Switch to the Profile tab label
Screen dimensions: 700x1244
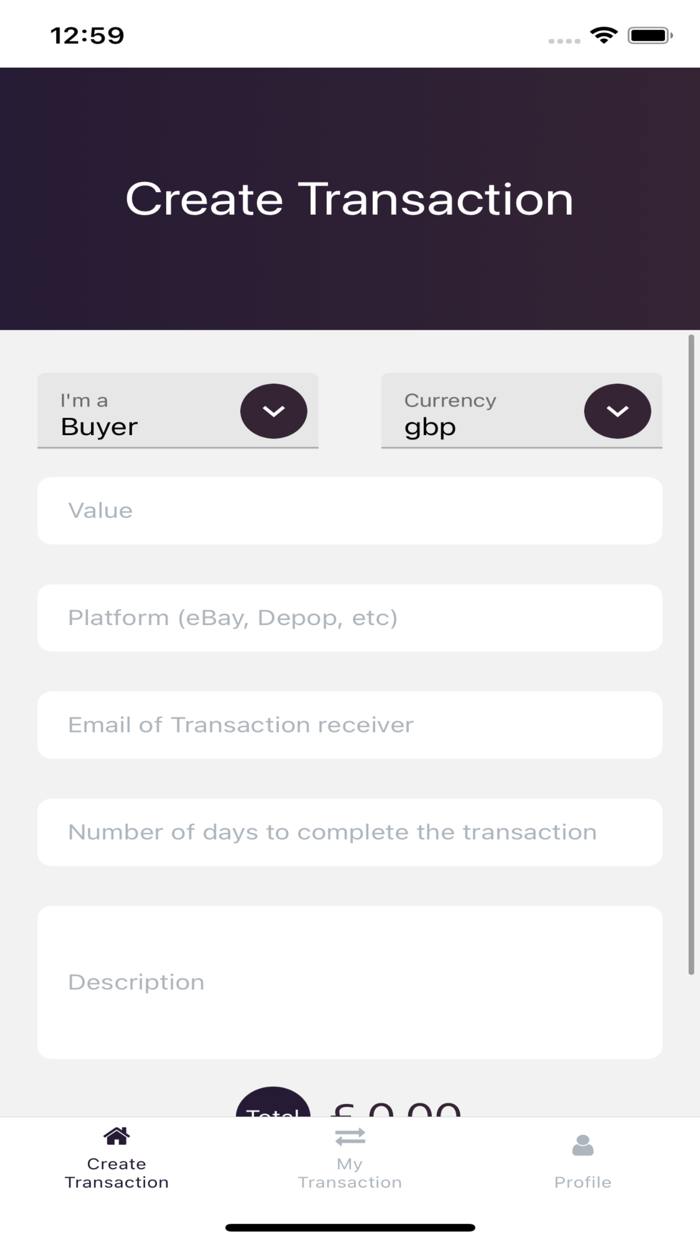coord(582,1182)
